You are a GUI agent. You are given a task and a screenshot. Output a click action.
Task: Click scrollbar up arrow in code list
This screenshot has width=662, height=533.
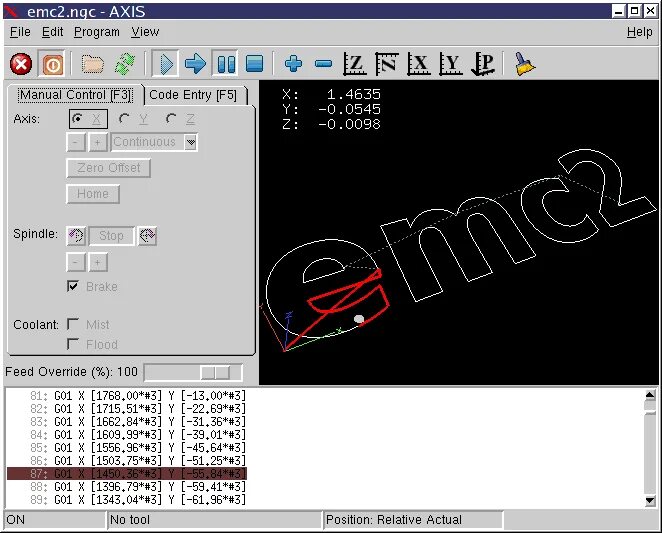click(x=650, y=395)
